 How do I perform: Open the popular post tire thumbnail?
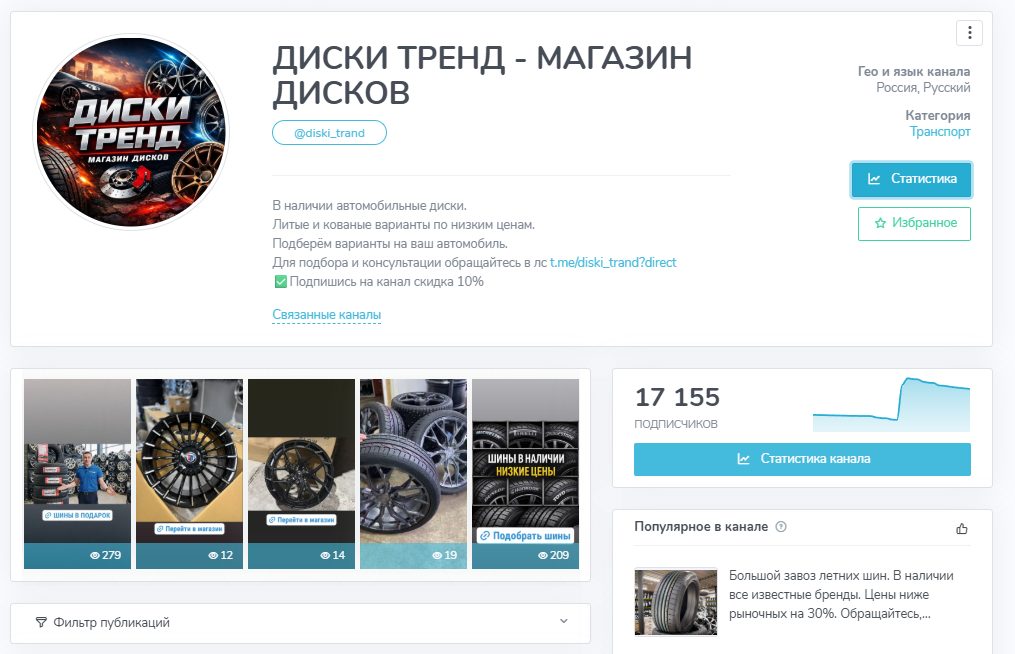coord(676,602)
